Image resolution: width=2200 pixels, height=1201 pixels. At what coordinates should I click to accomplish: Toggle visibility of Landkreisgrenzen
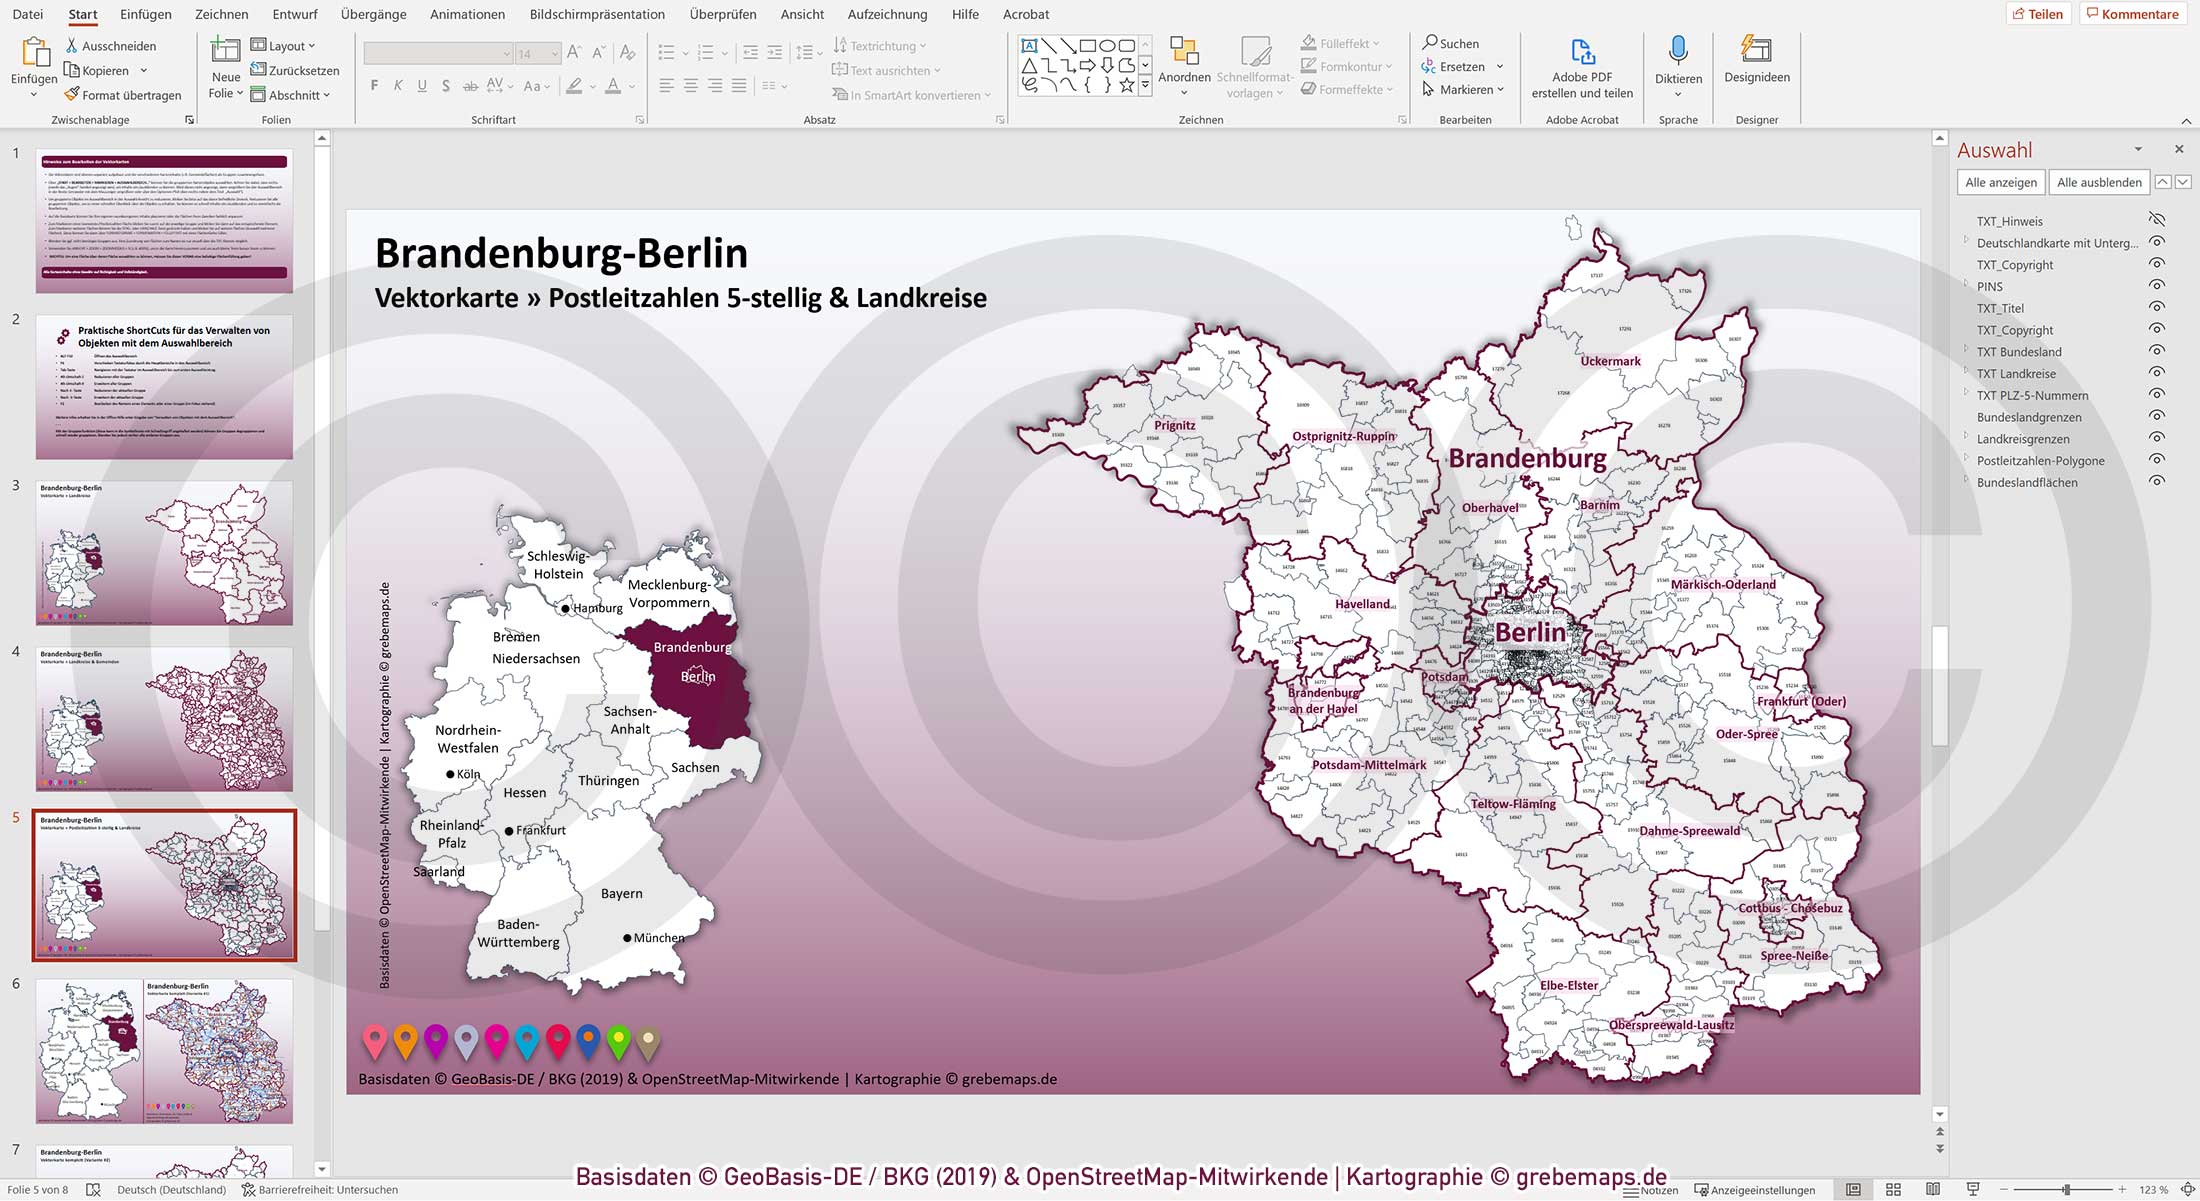[2158, 438]
